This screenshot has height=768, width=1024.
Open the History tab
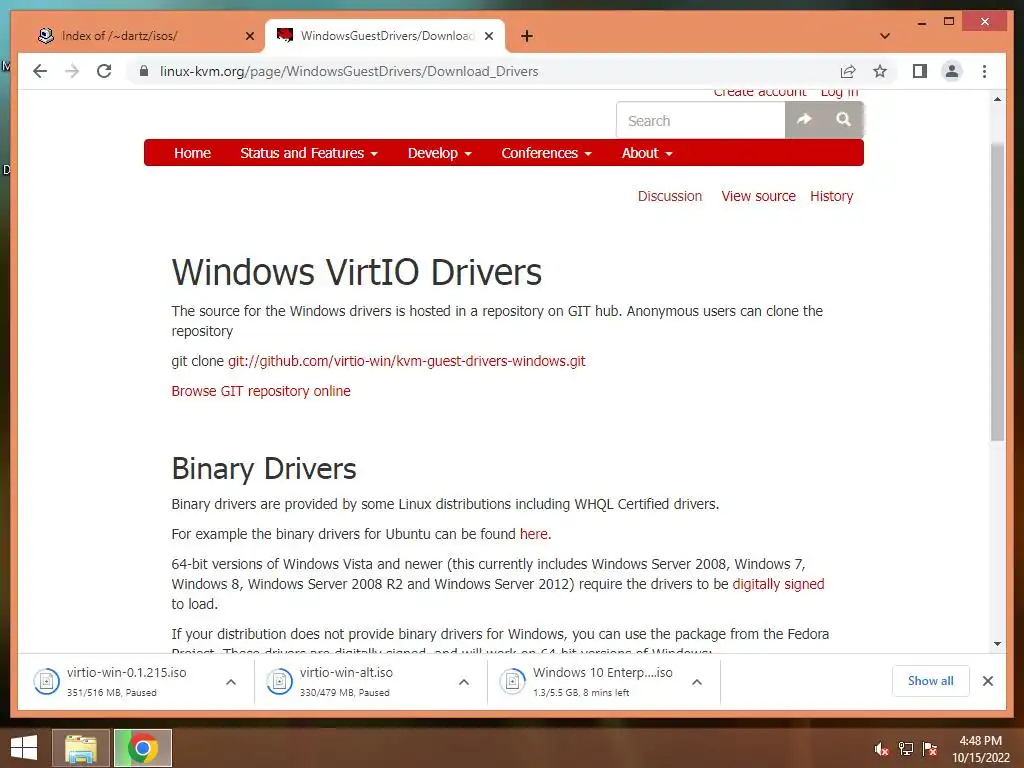tap(831, 196)
